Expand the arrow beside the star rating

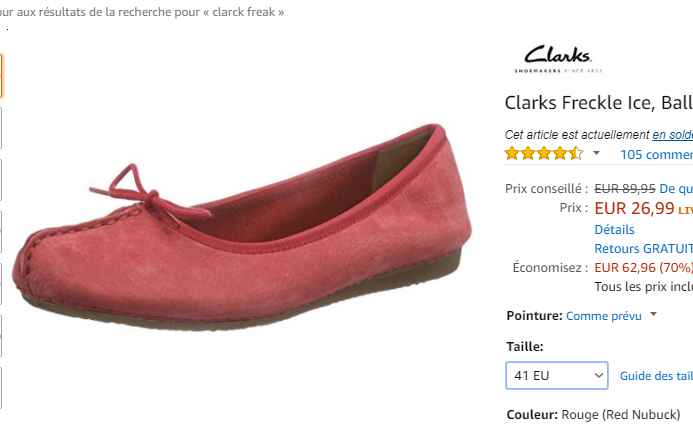pos(596,153)
